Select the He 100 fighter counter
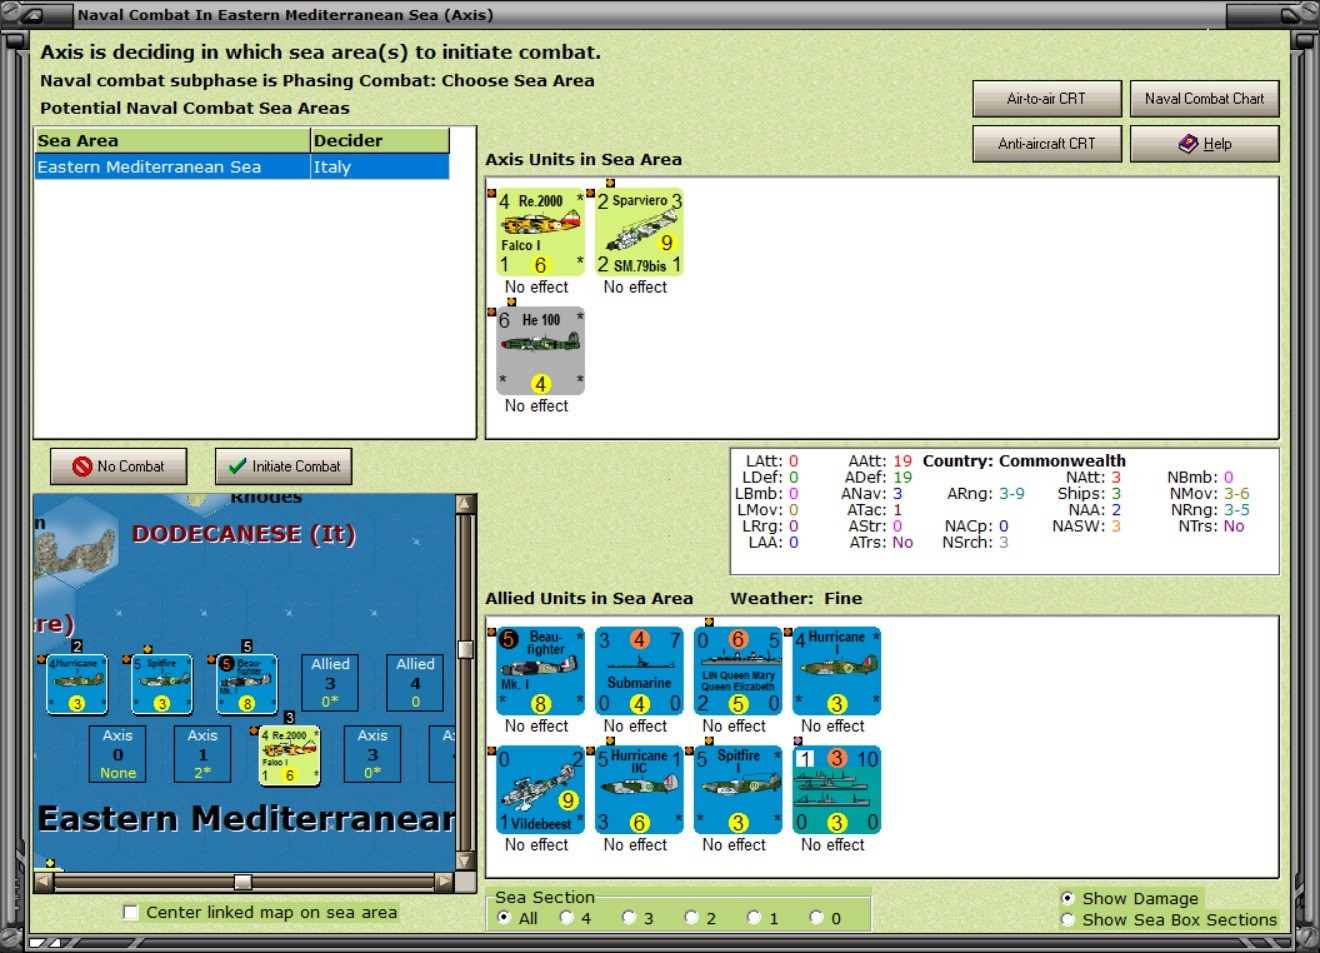The width and height of the screenshot is (1320, 953). tap(540, 351)
